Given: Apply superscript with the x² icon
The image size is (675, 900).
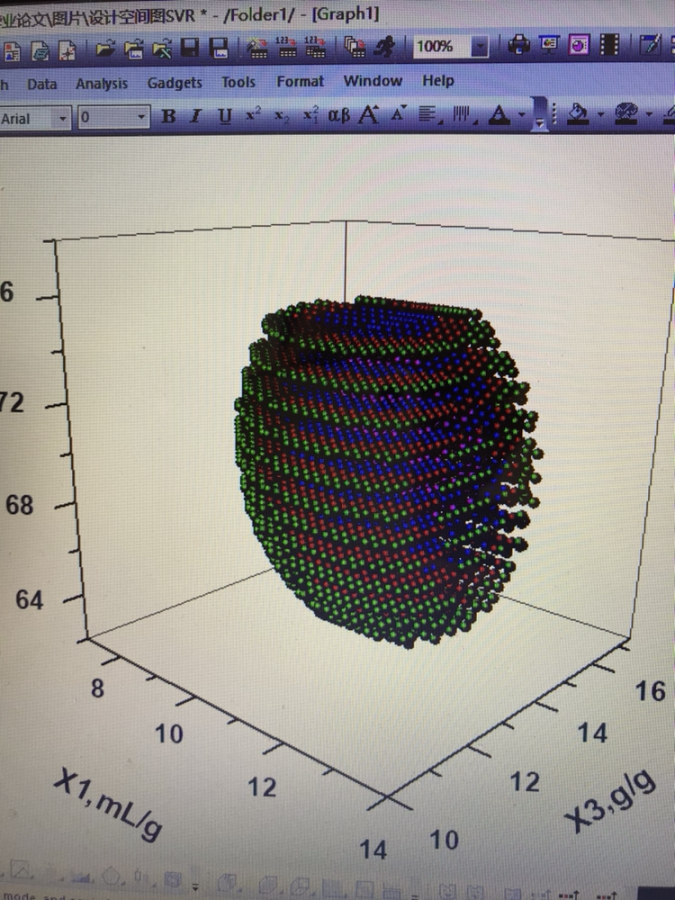Looking at the screenshot, I should click(x=254, y=117).
